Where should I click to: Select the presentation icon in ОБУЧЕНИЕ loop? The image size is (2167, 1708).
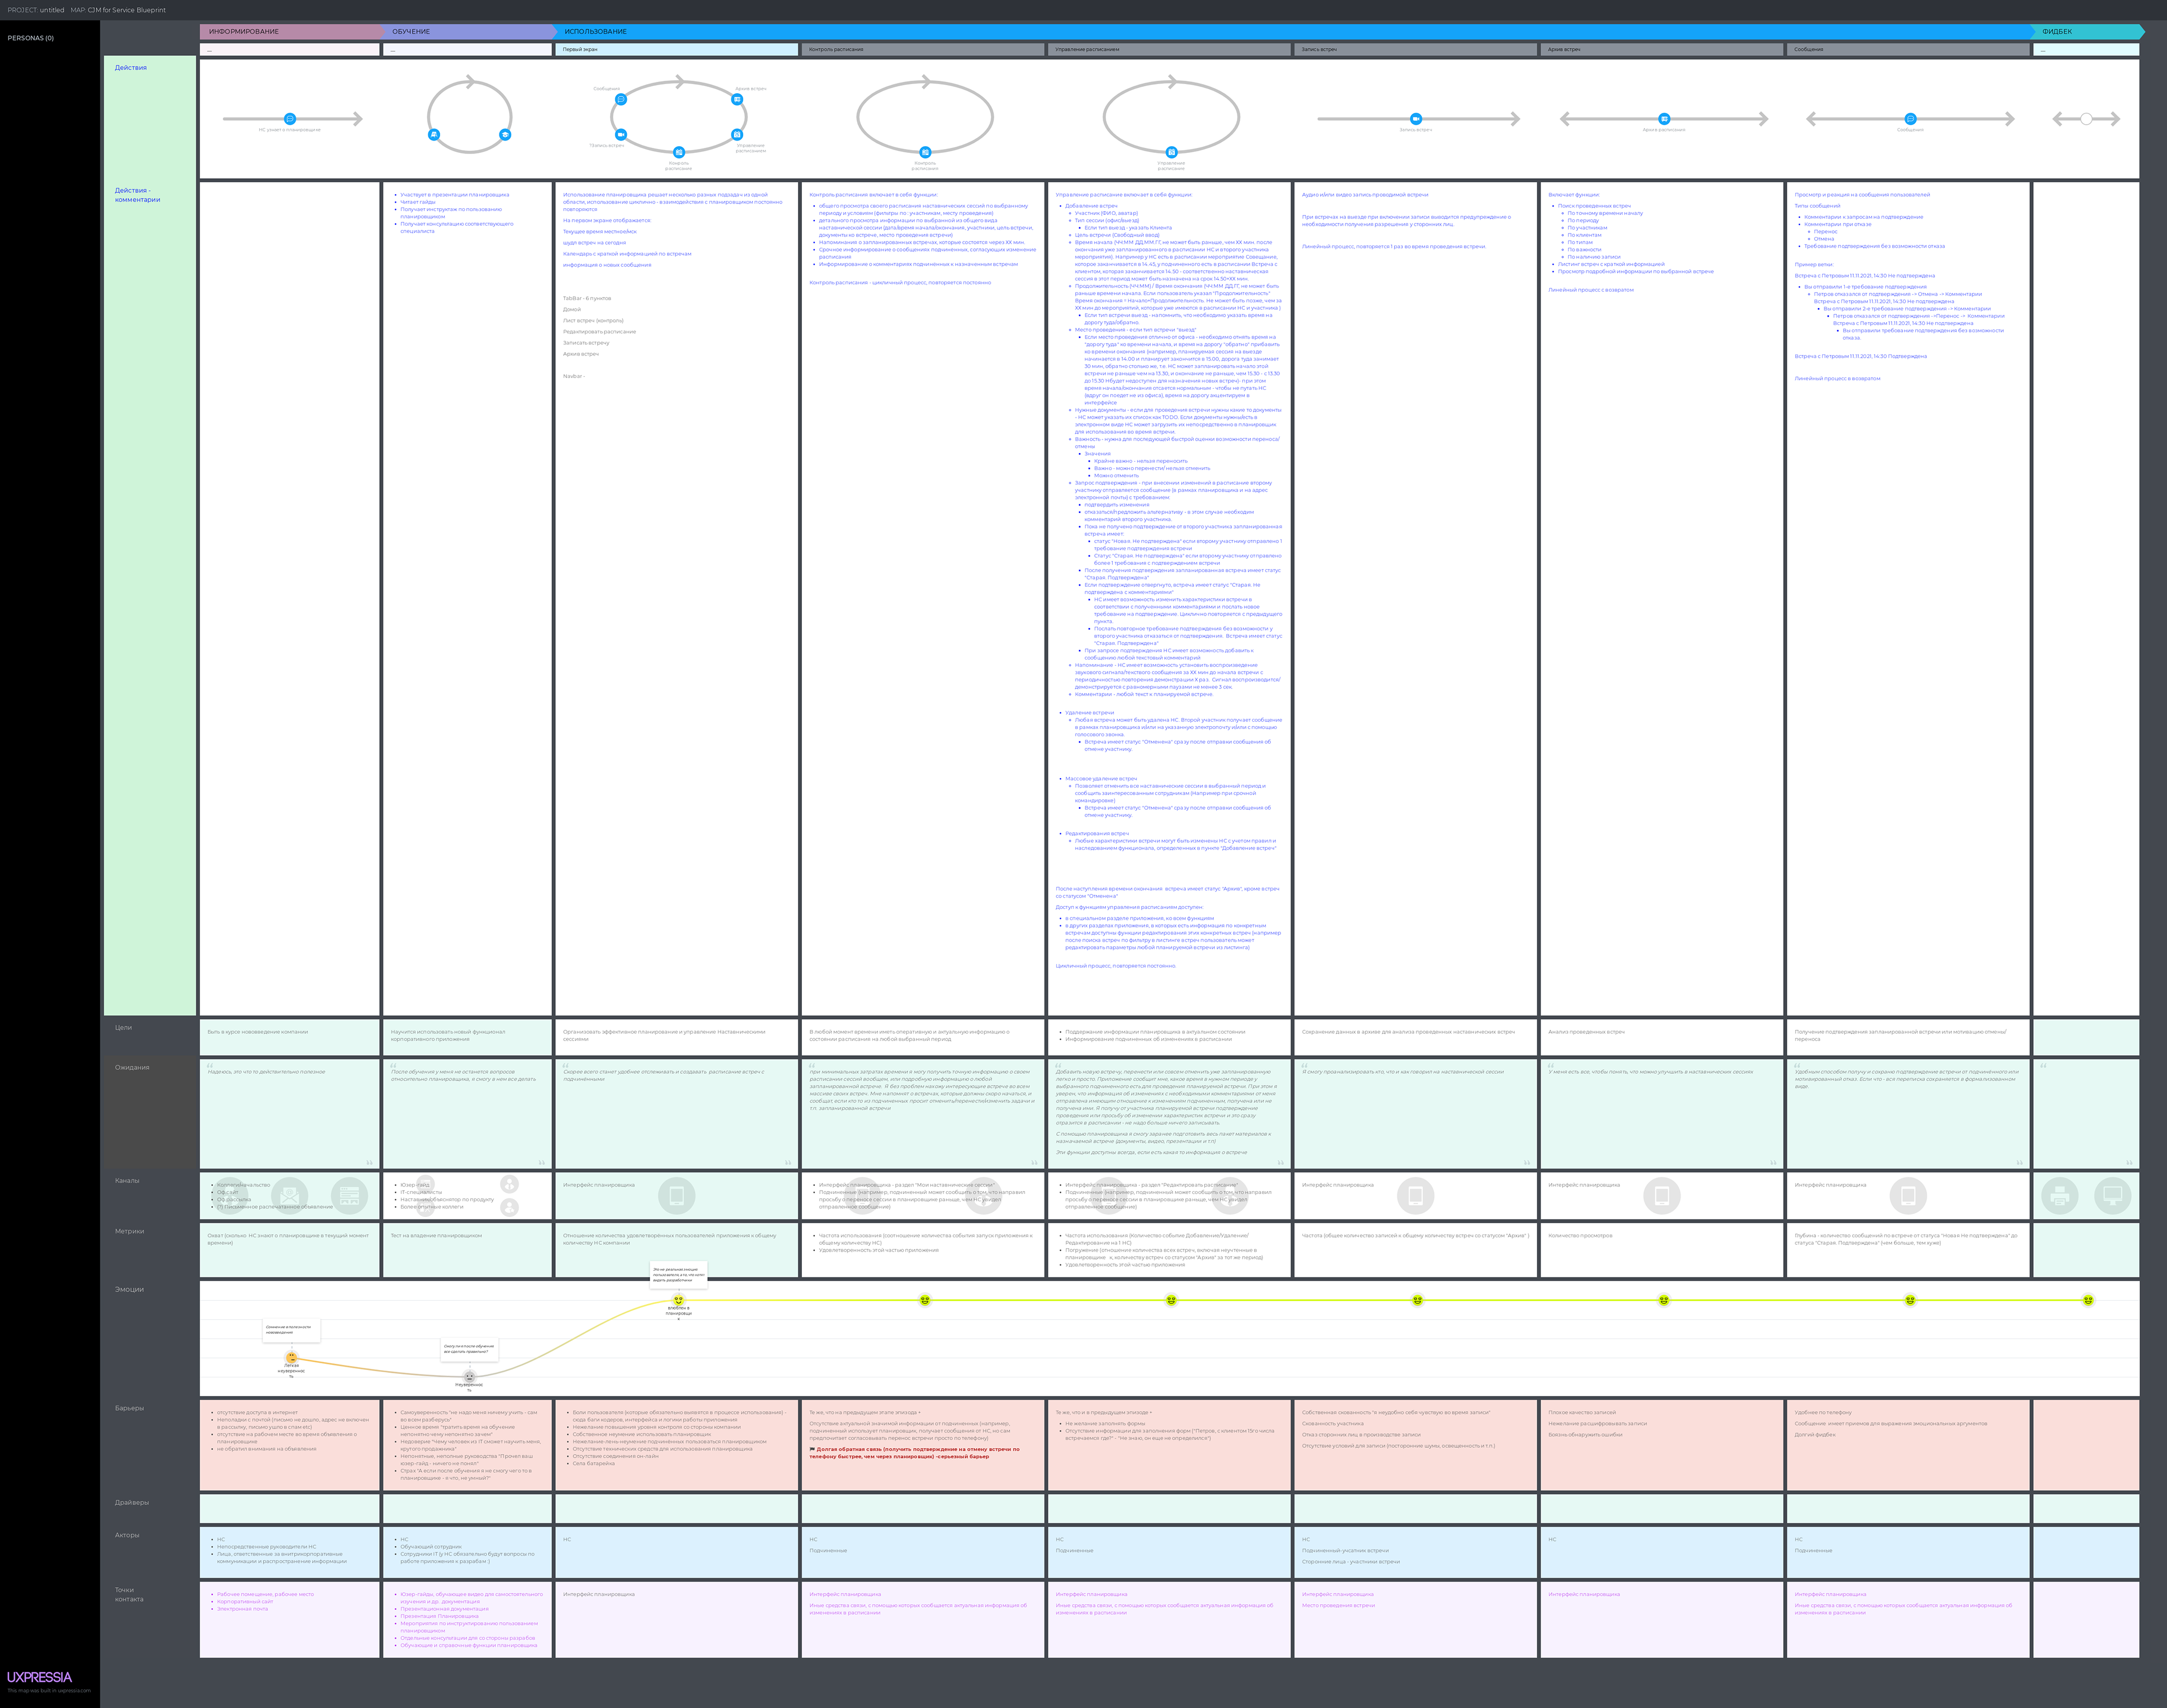tap(434, 134)
